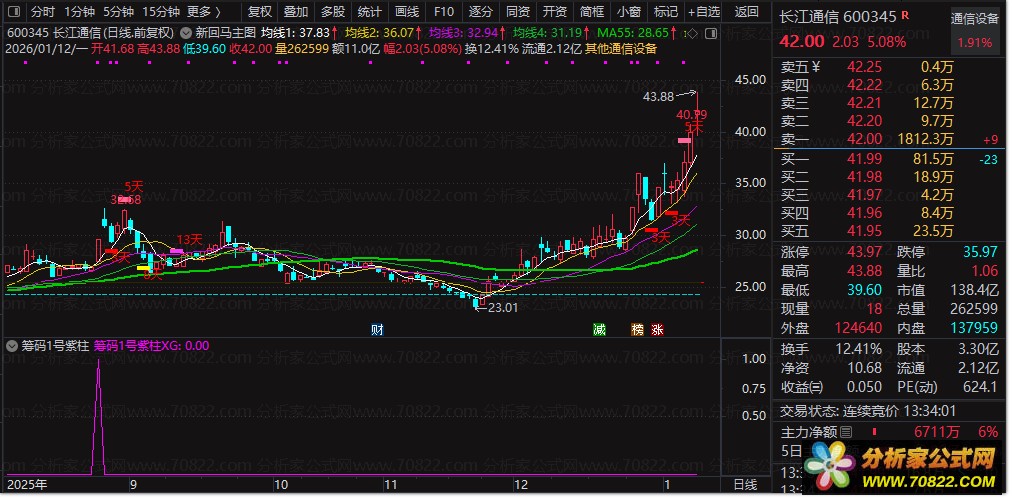1012x498 pixels.
Task: Click the 财 financial marker icon
Action: (x=378, y=330)
